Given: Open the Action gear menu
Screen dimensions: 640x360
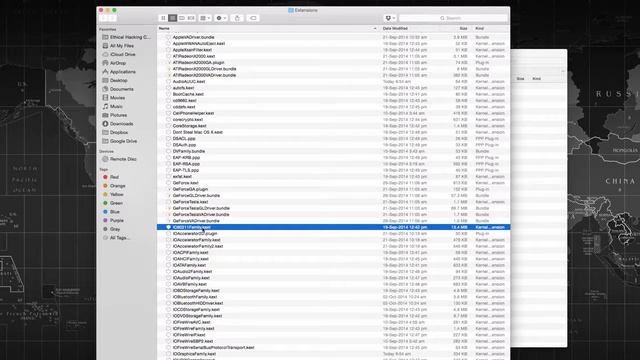Looking at the screenshot, I should coord(221,18).
